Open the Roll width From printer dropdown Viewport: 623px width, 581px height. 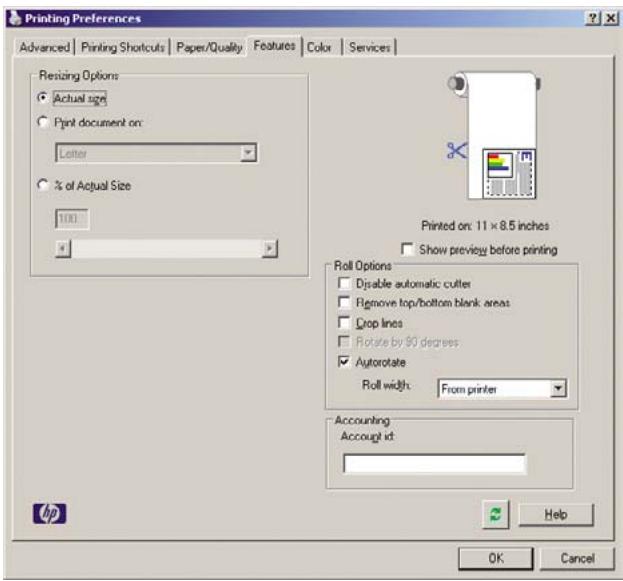502,389
